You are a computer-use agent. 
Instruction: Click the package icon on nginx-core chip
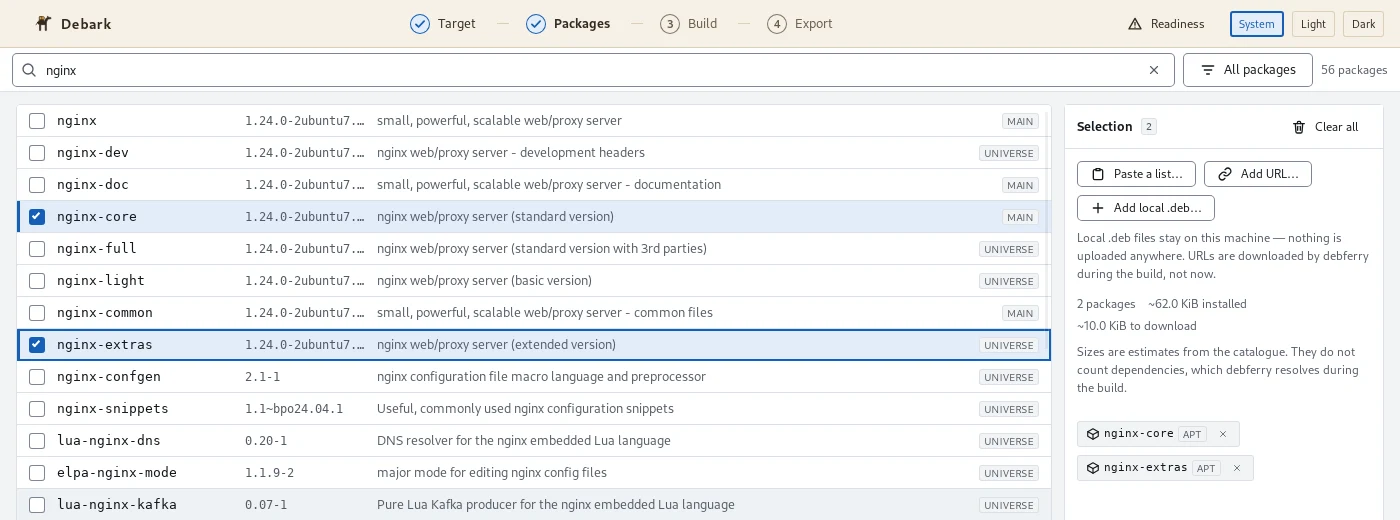[x=1093, y=434]
